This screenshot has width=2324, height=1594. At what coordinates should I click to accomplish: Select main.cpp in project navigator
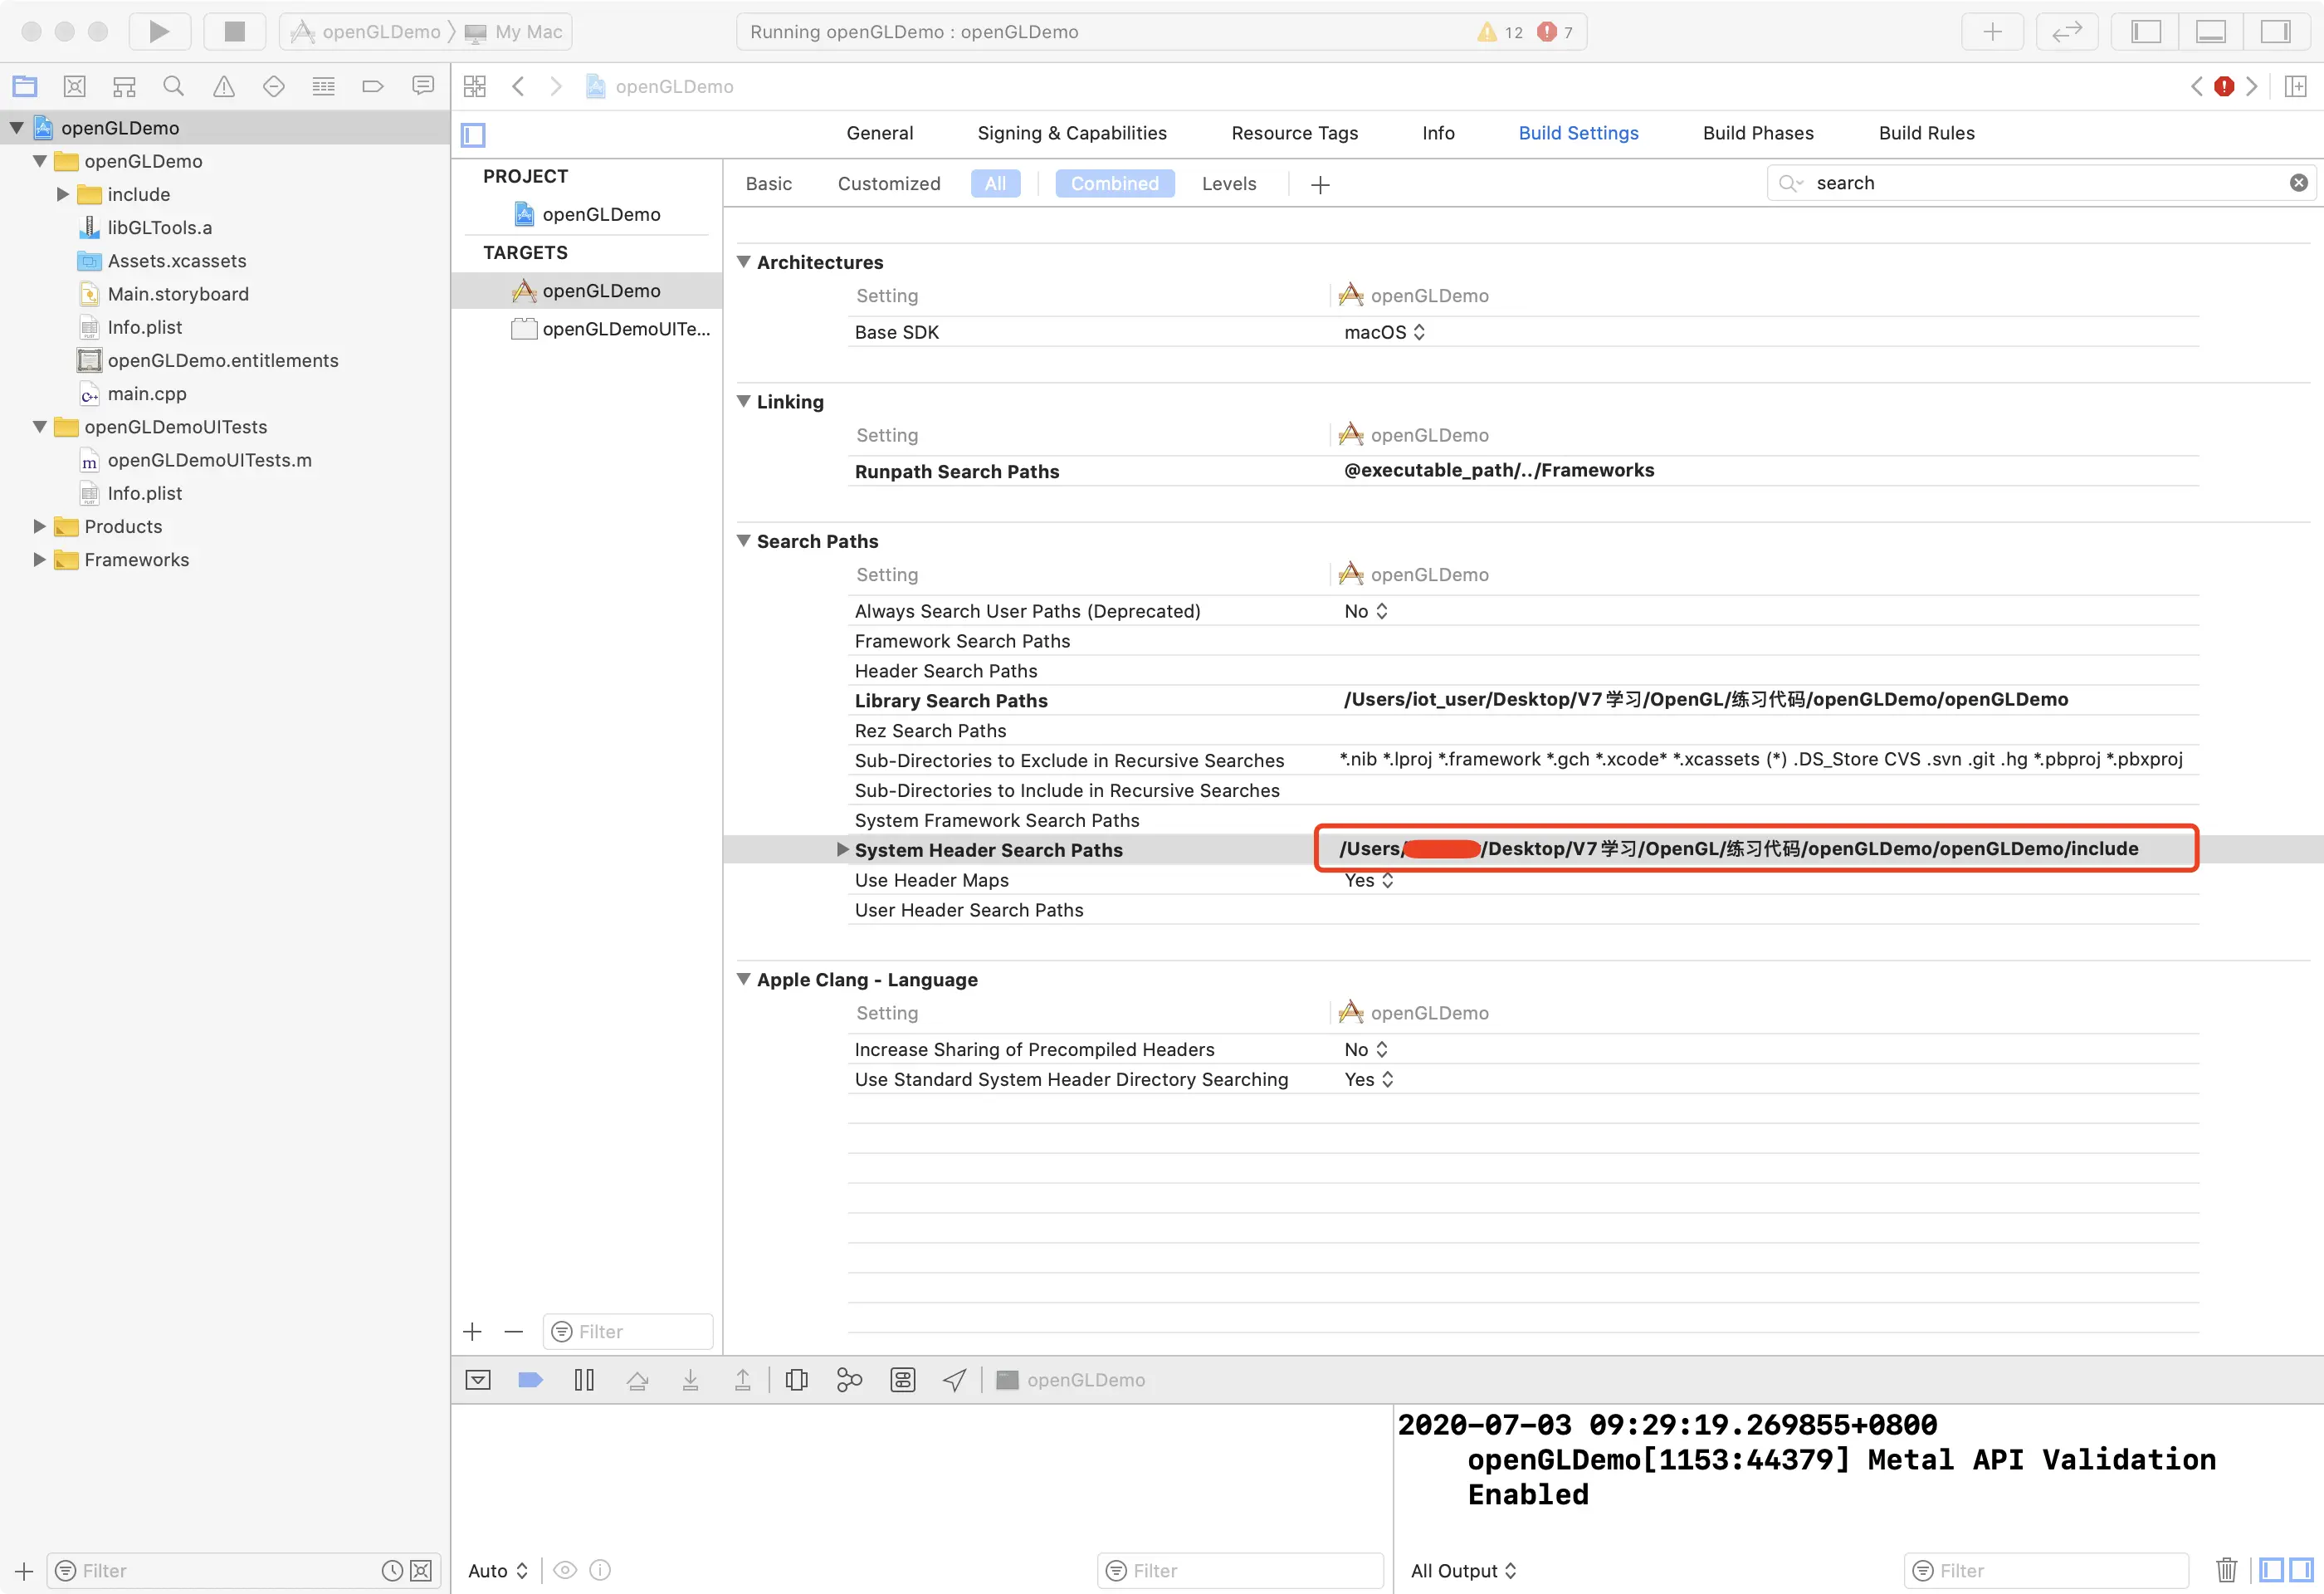point(147,394)
